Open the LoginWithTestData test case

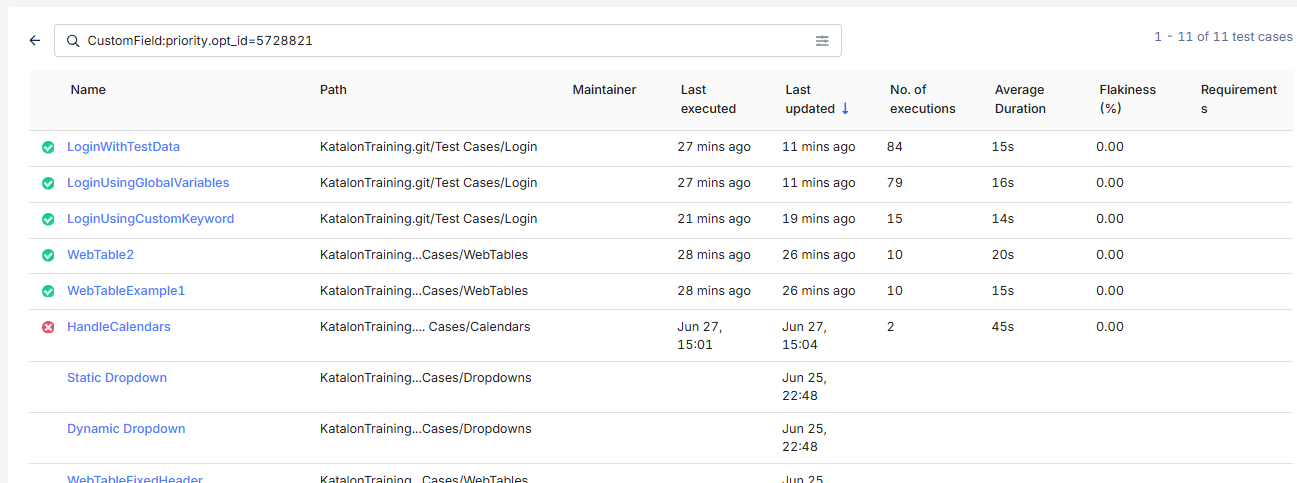[123, 147]
